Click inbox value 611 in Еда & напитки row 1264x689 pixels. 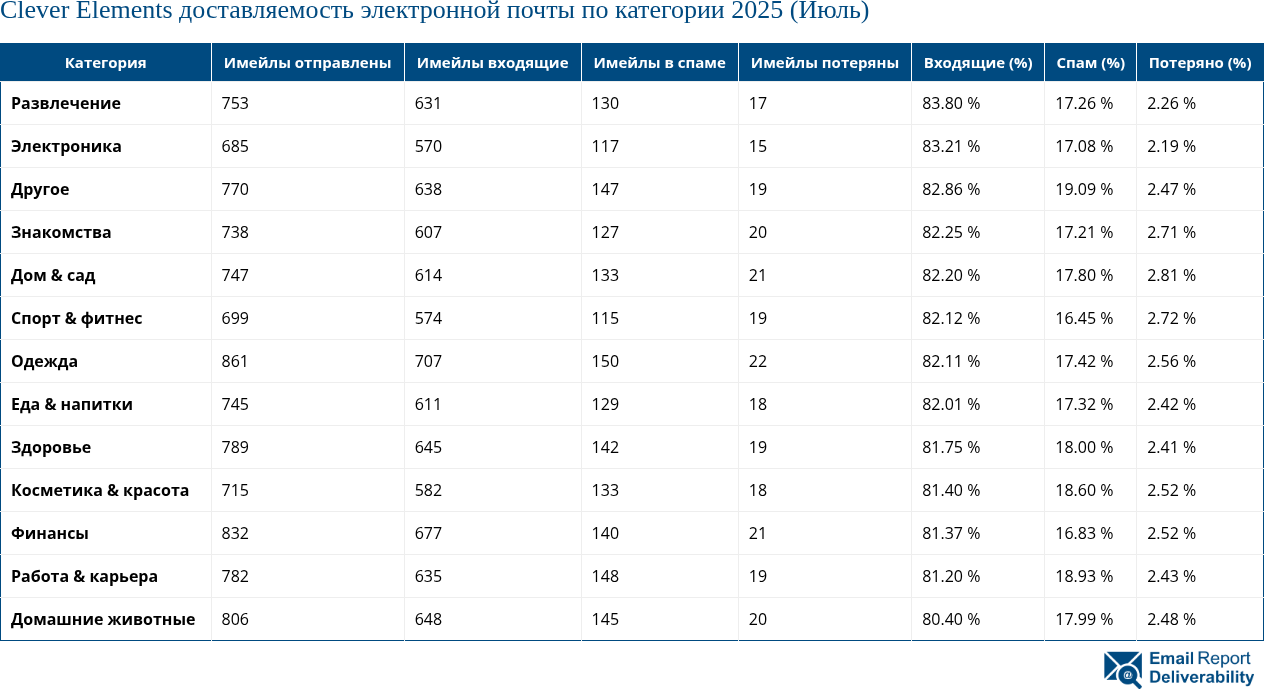coord(428,404)
